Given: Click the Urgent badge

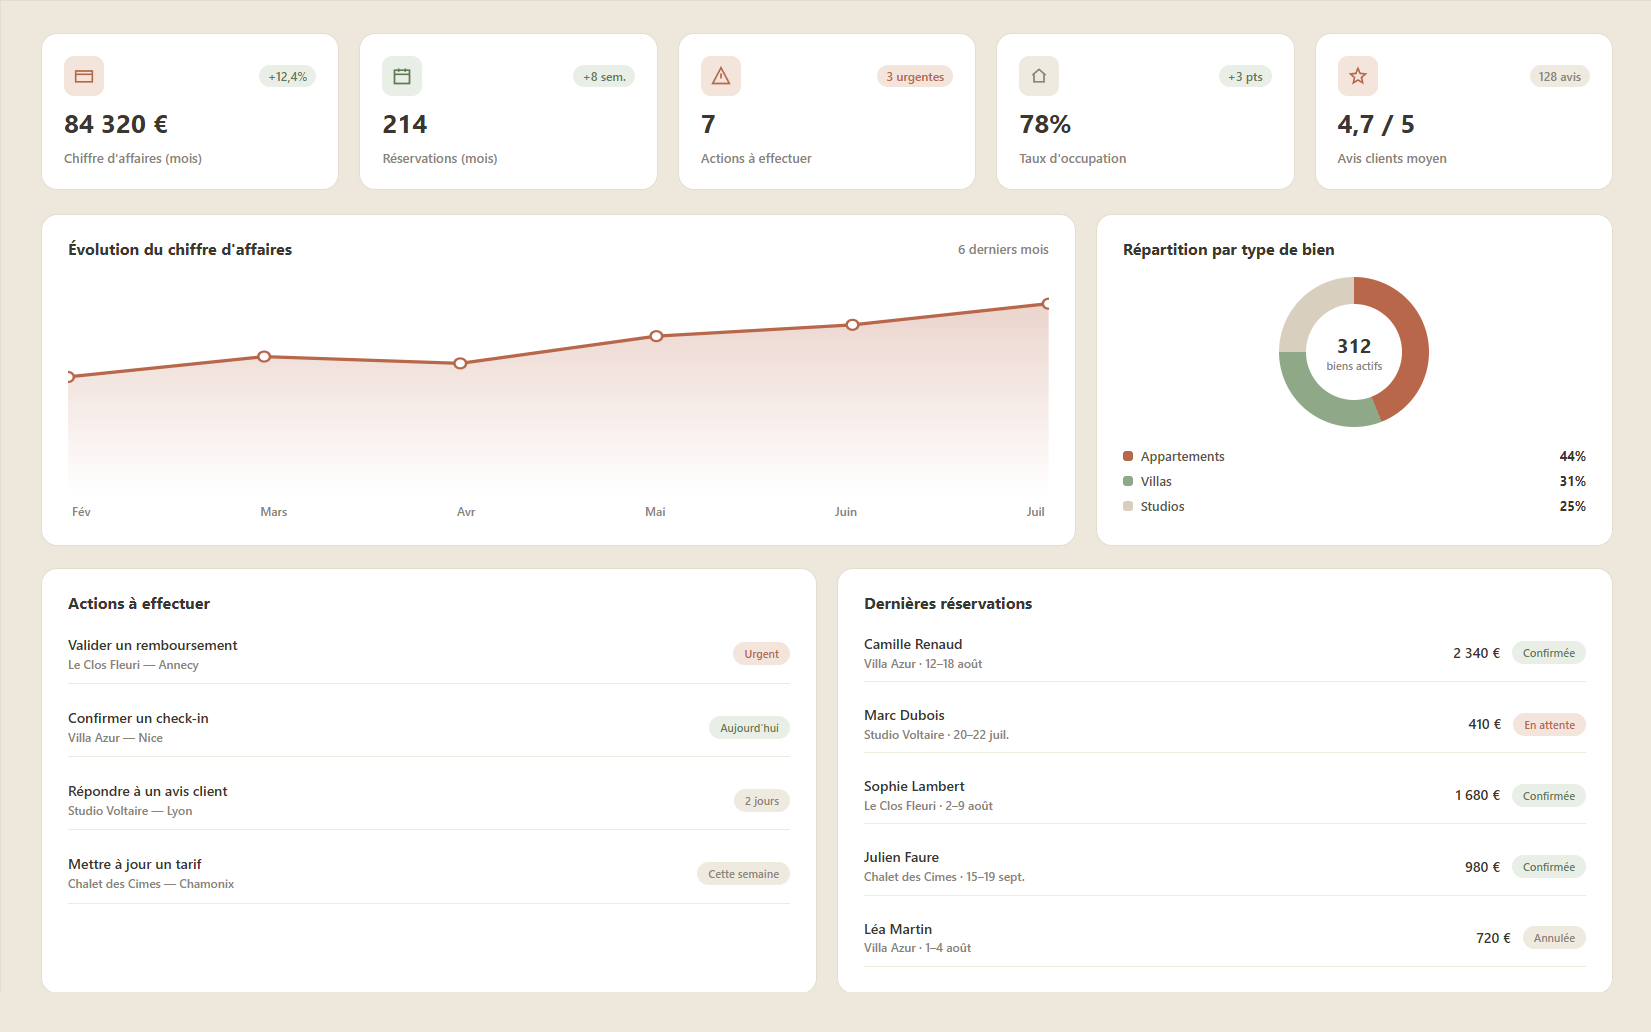Looking at the screenshot, I should click(761, 654).
